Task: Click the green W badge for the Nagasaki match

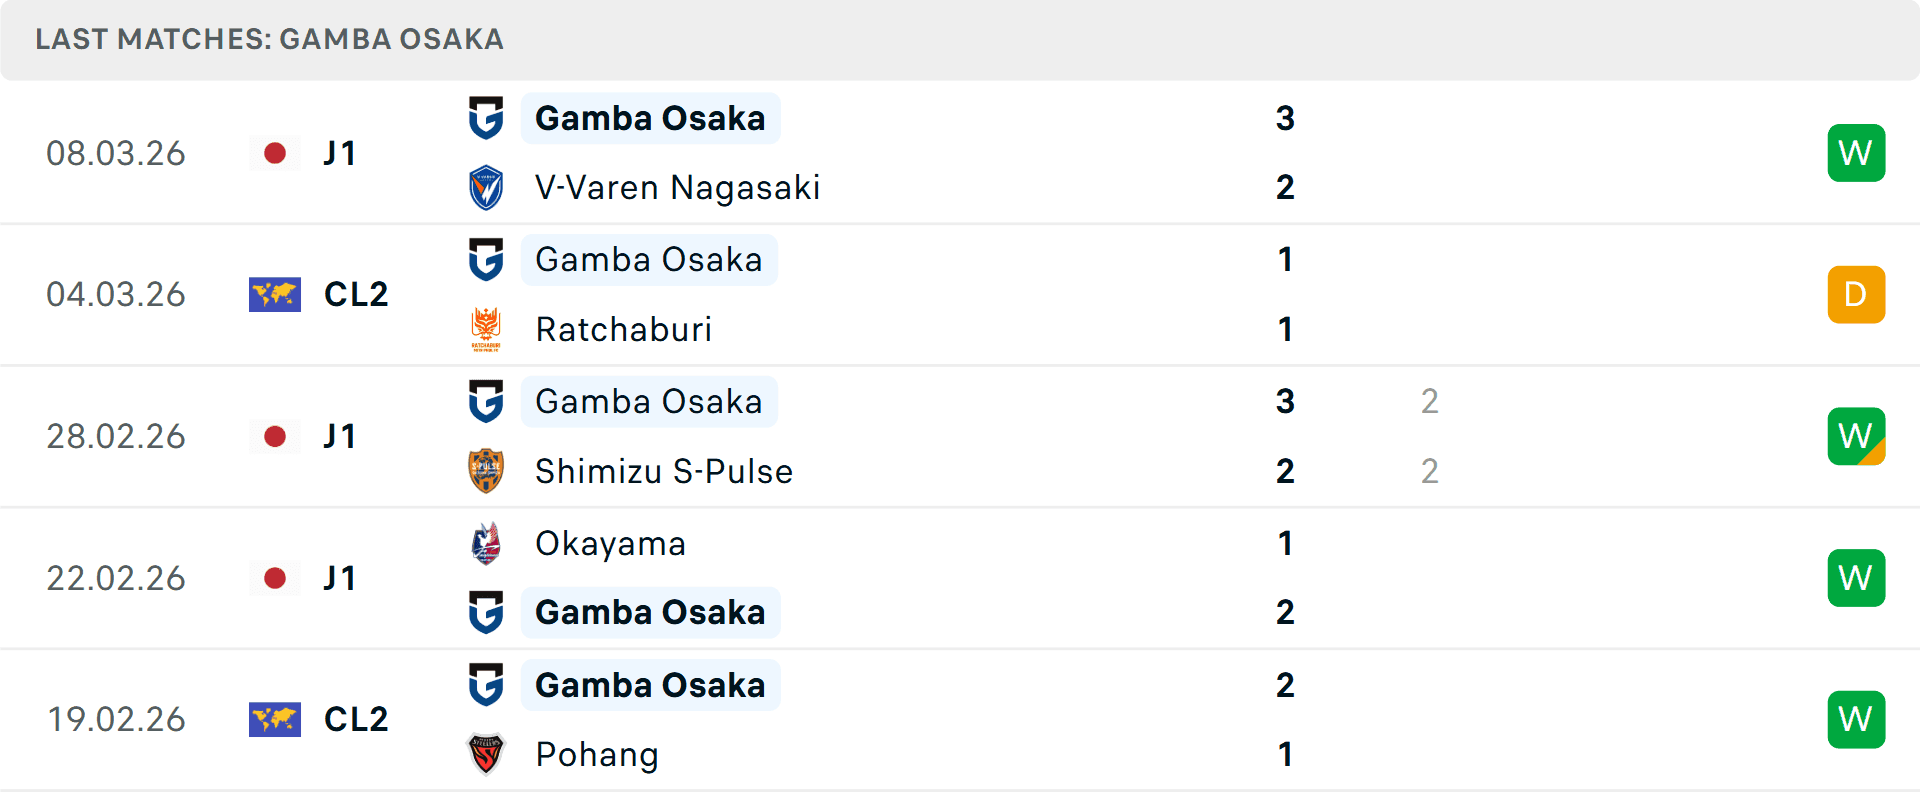Action: point(1856,152)
